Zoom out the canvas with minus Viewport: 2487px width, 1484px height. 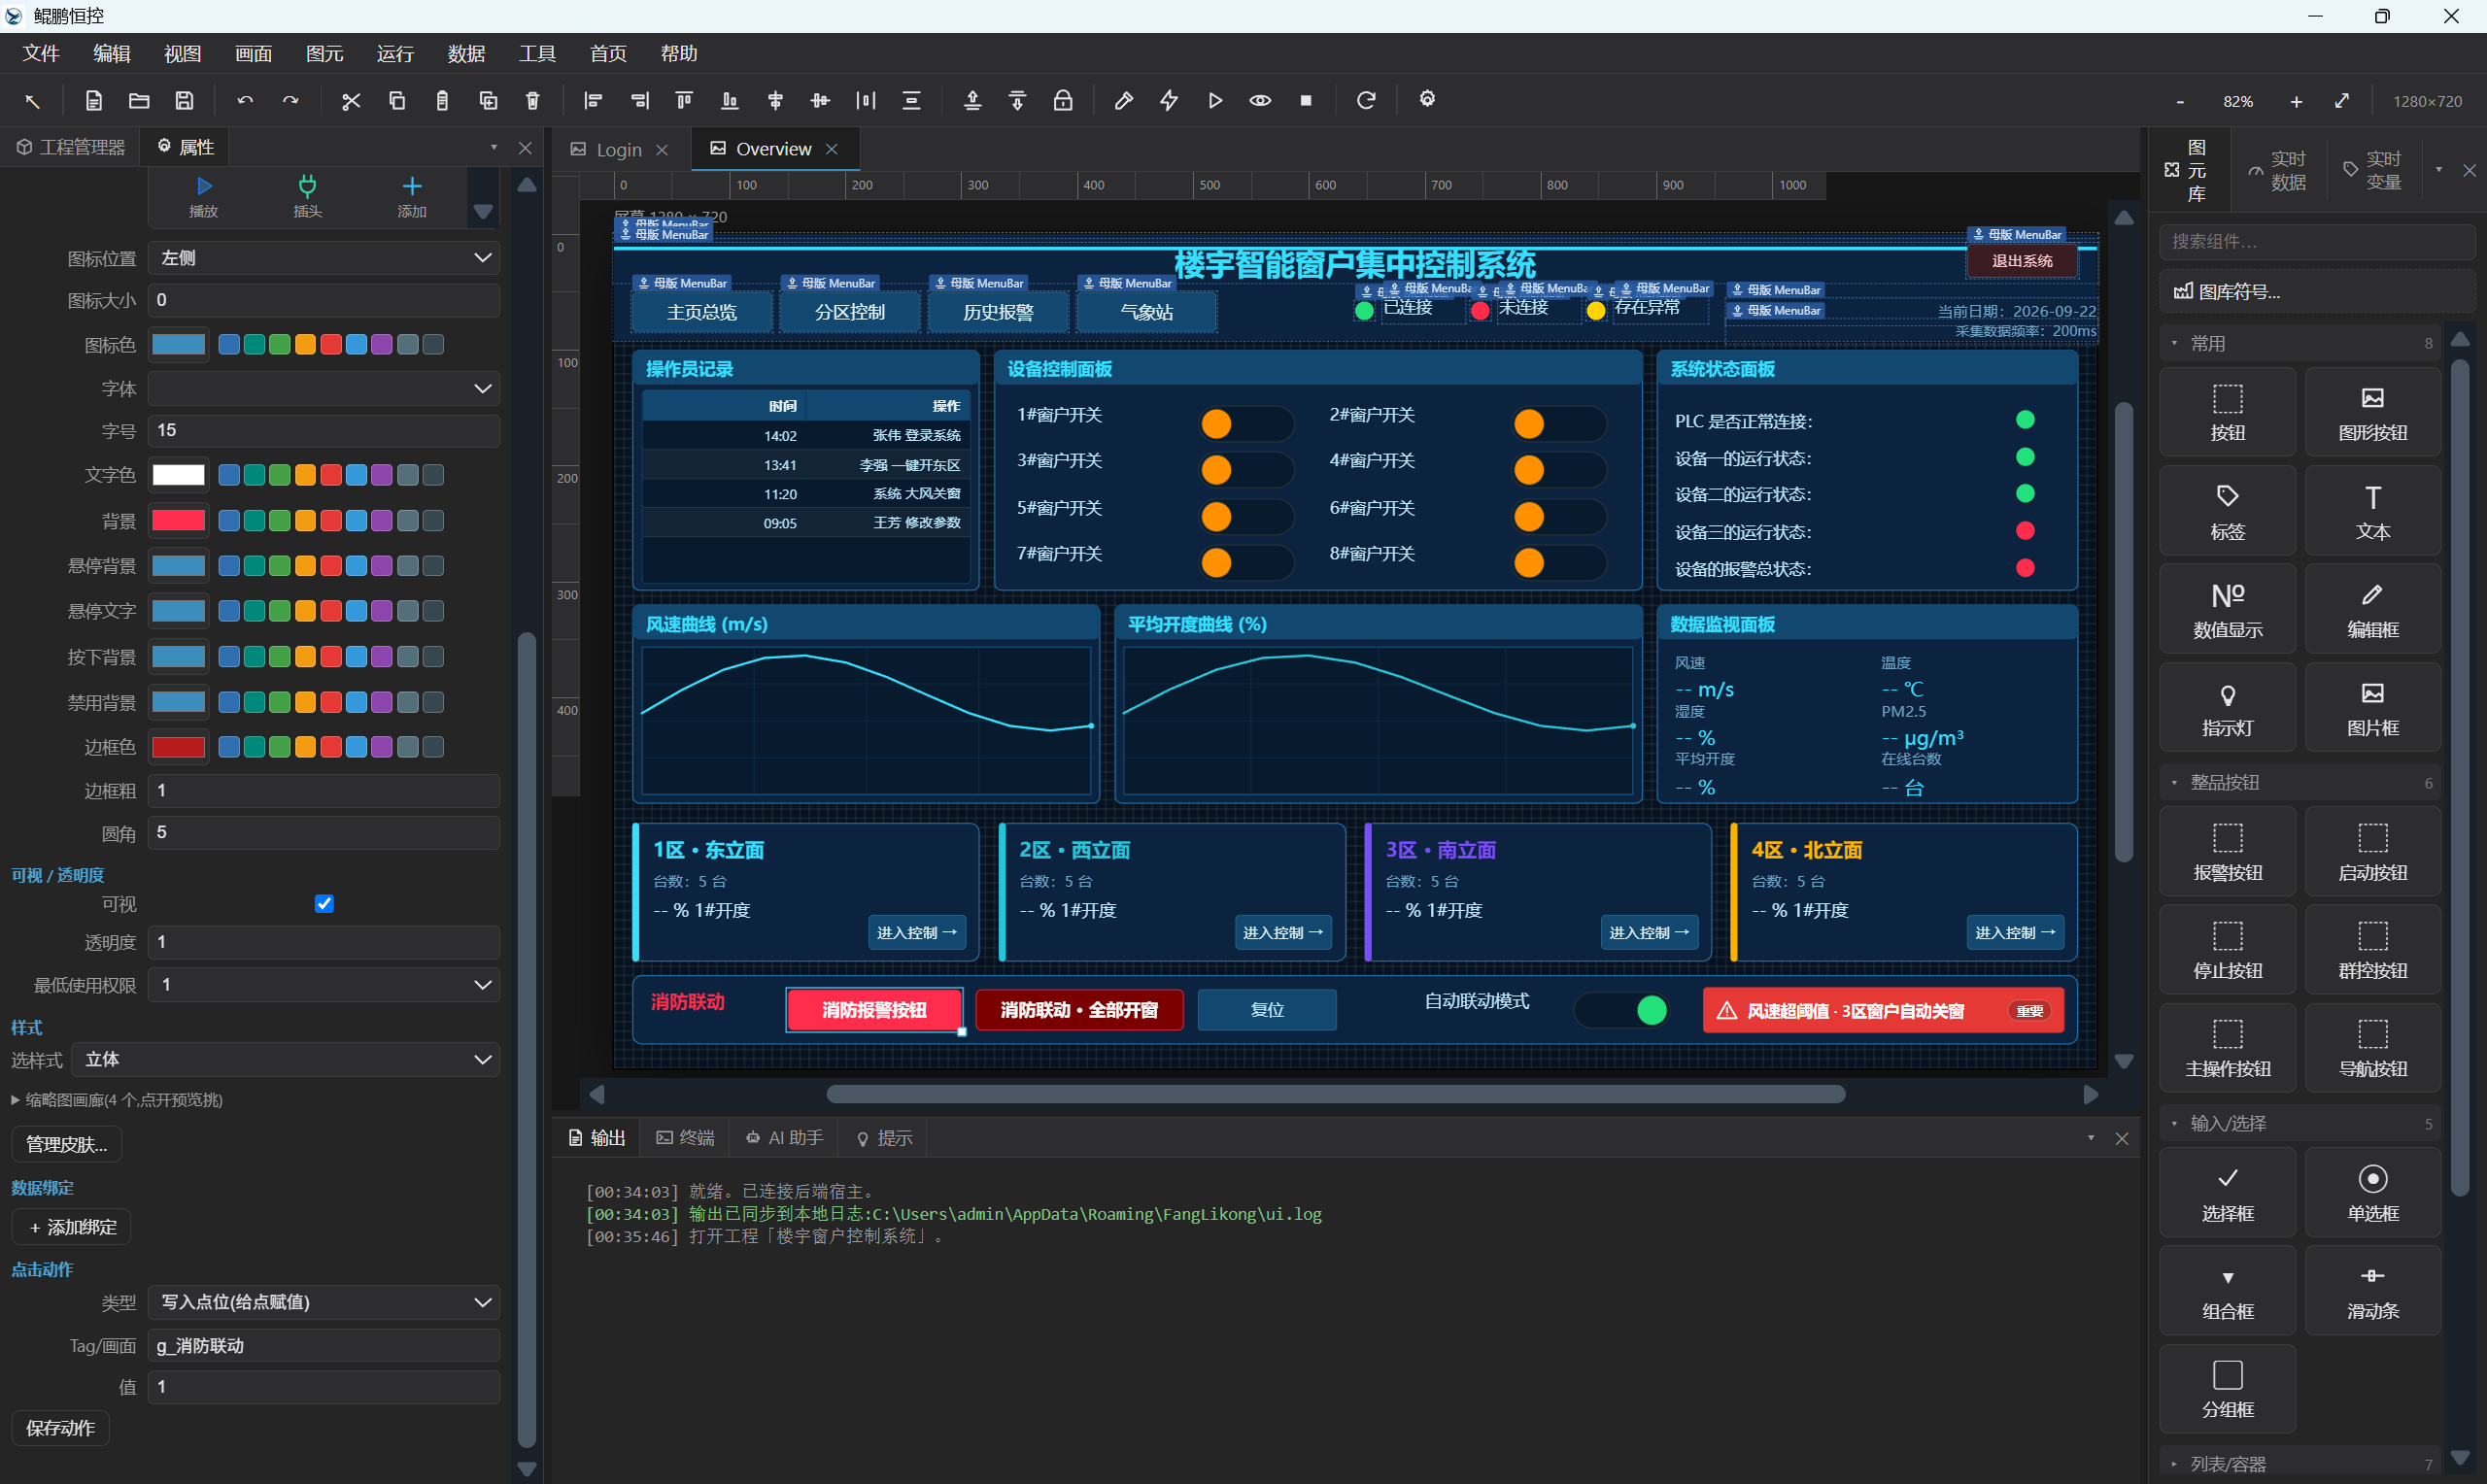[x=2180, y=102]
